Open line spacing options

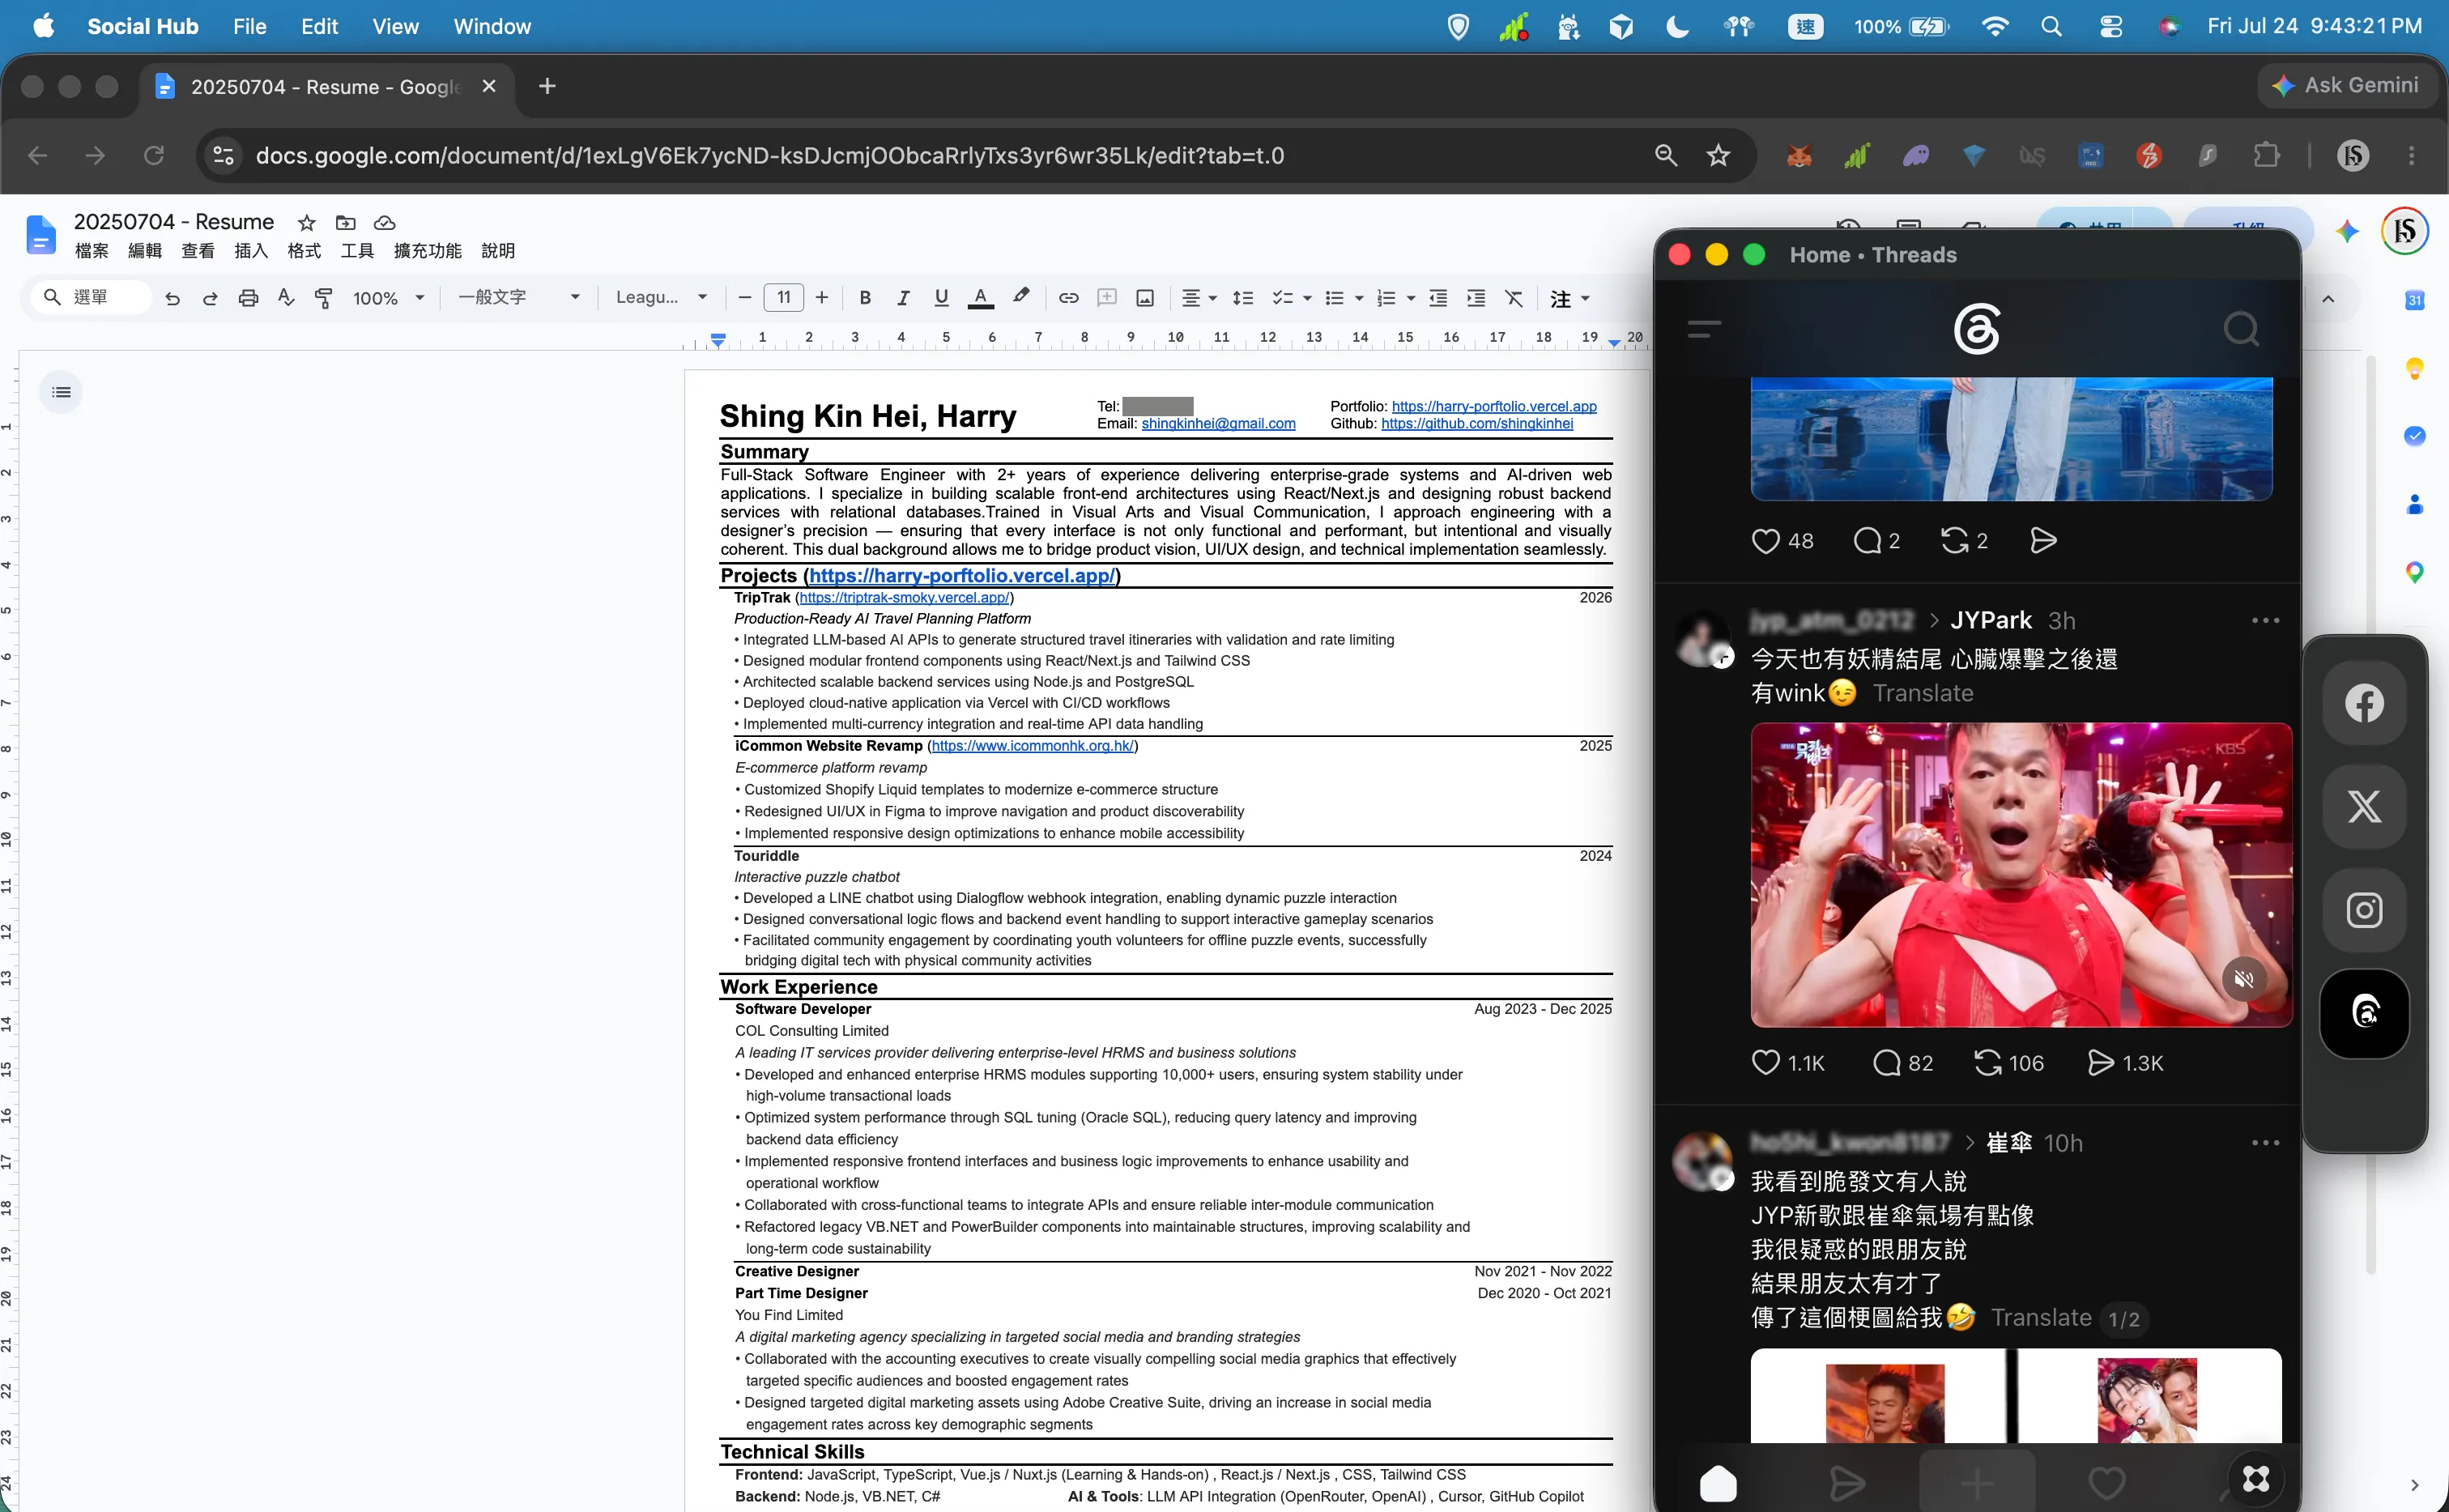[x=1243, y=298]
